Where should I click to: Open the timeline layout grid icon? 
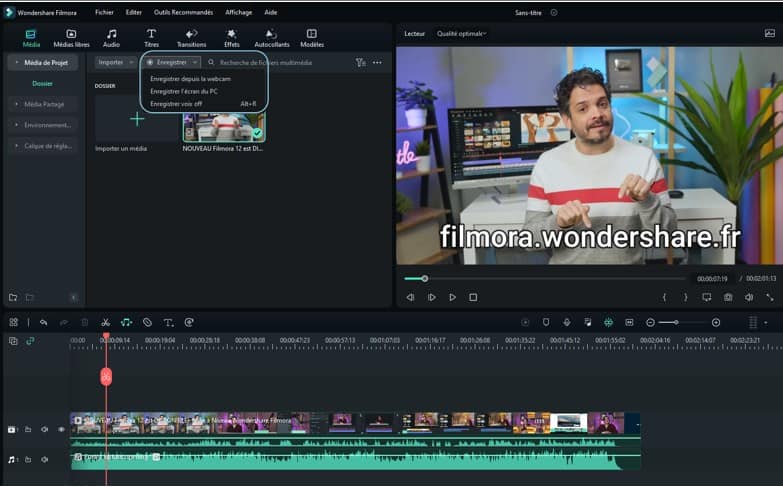(13, 322)
